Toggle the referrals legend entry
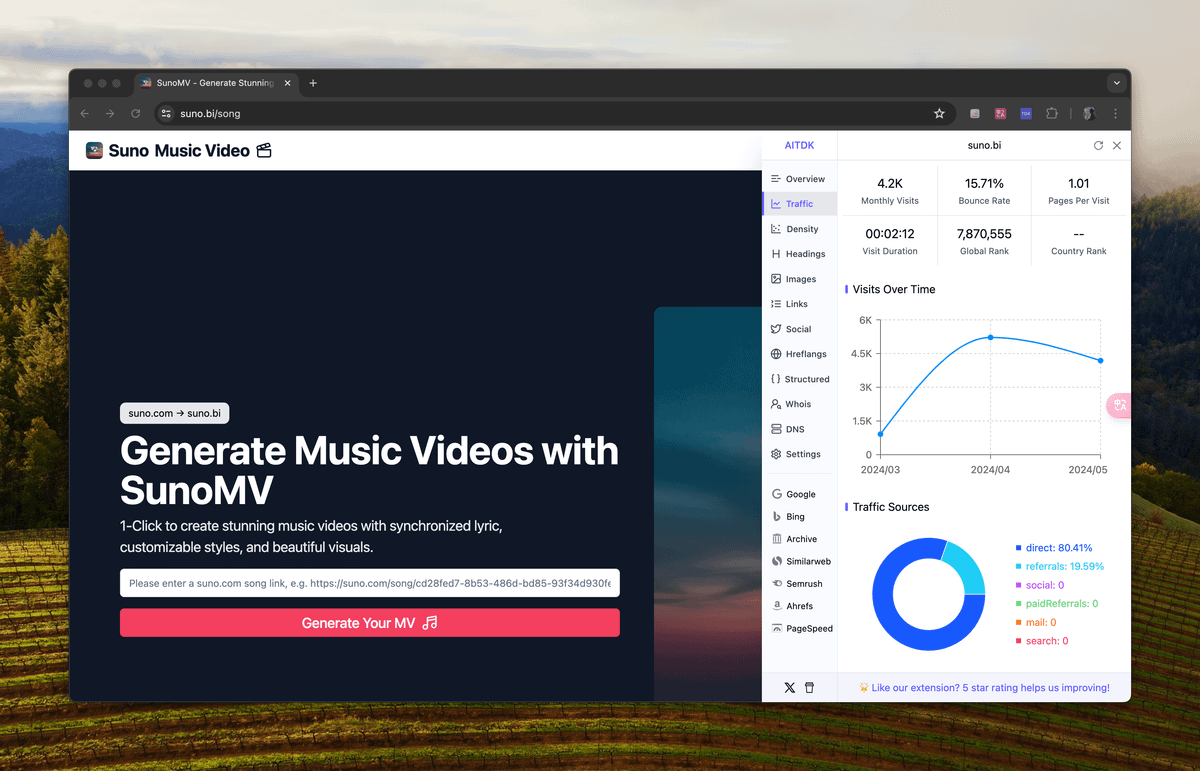Image resolution: width=1200 pixels, height=771 pixels. (x=1064, y=566)
